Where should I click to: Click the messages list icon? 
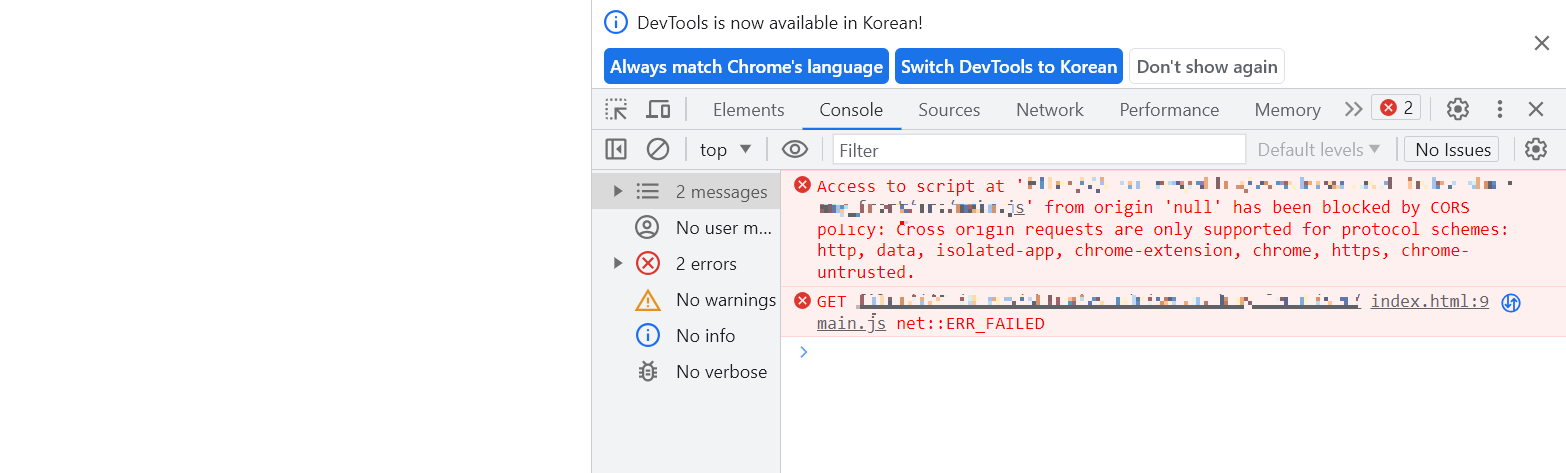point(648,191)
